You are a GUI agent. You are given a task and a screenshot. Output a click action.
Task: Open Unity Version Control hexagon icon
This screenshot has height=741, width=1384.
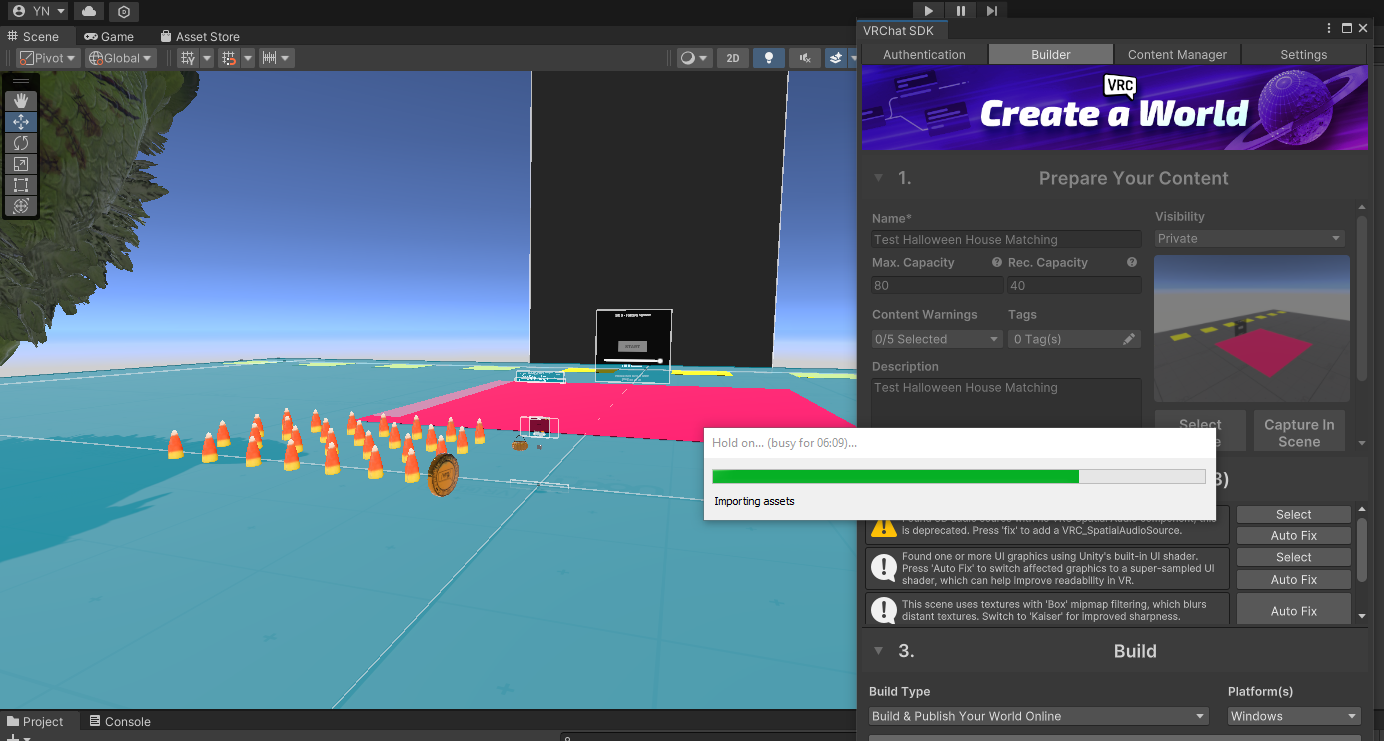coord(124,11)
